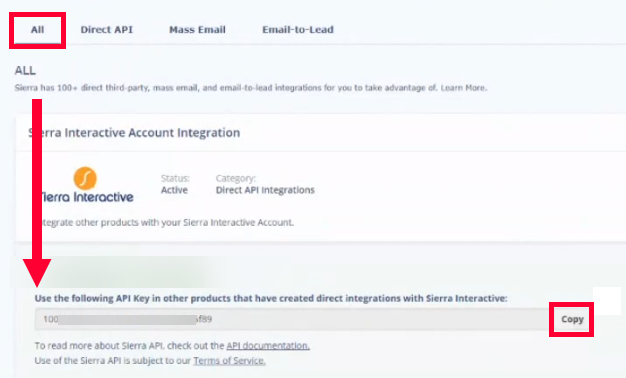Image resolution: width=626 pixels, height=378 pixels.
Task: Open the Terms of Service link
Action: [229, 361]
